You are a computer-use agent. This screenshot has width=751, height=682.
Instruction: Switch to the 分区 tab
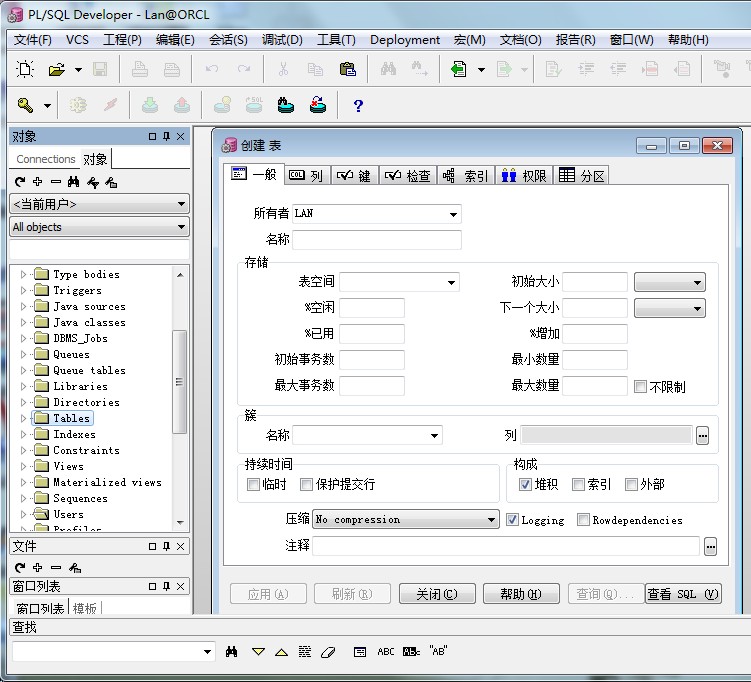pyautogui.click(x=581, y=176)
